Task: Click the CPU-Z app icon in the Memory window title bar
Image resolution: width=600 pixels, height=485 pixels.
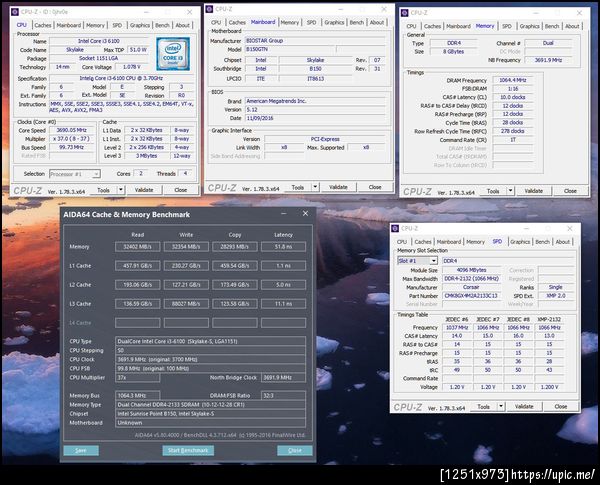Action: pos(405,13)
